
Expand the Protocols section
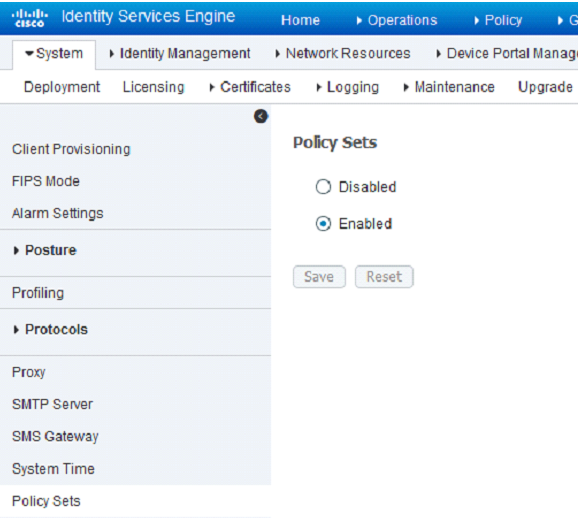pos(51,330)
